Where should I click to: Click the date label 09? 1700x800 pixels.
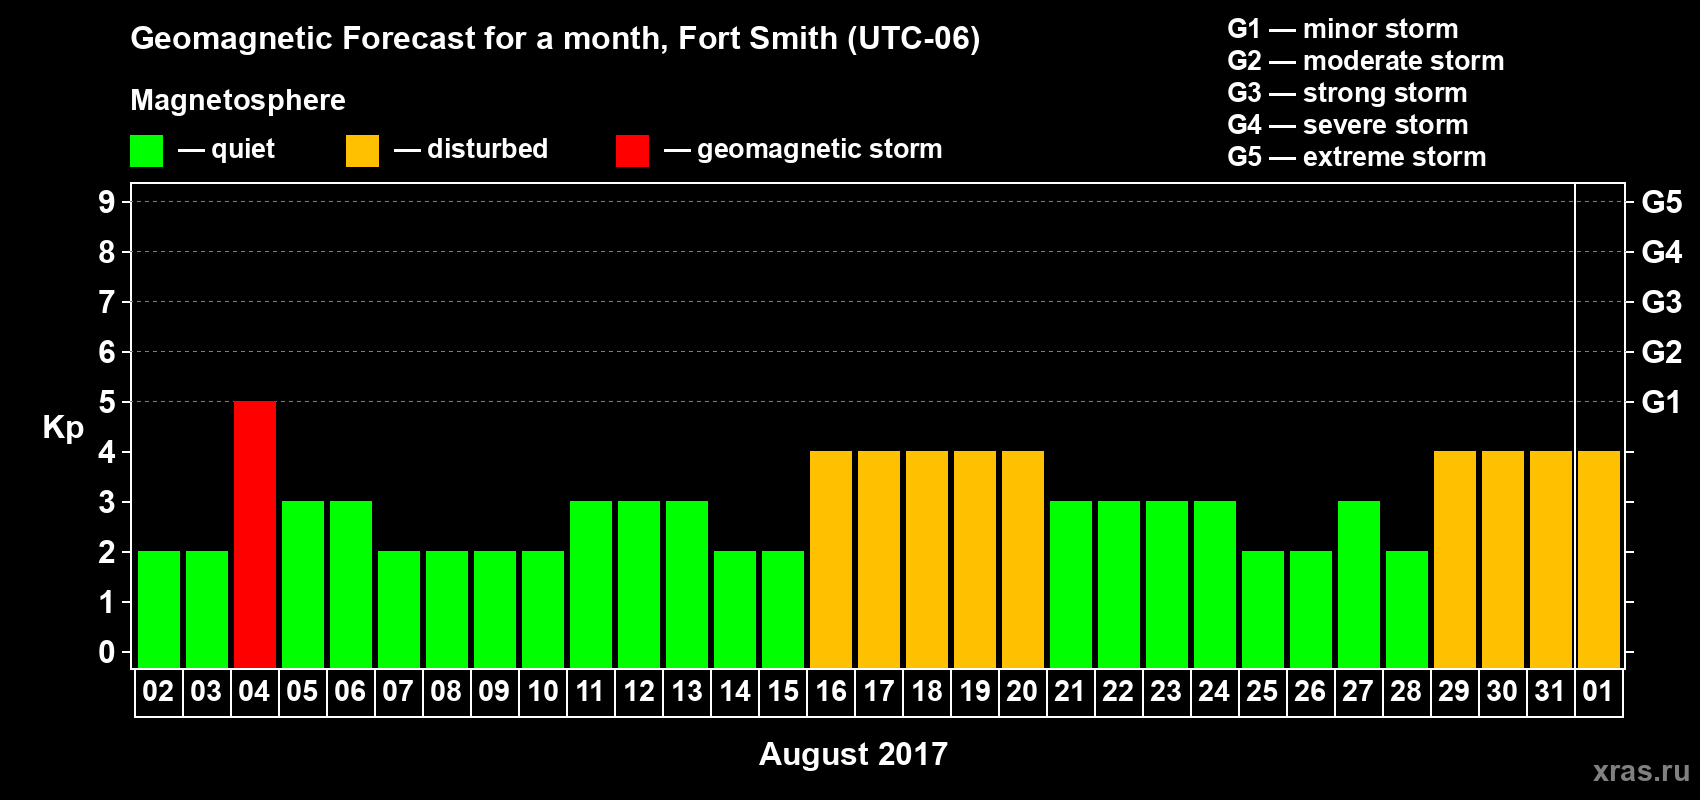[494, 691]
